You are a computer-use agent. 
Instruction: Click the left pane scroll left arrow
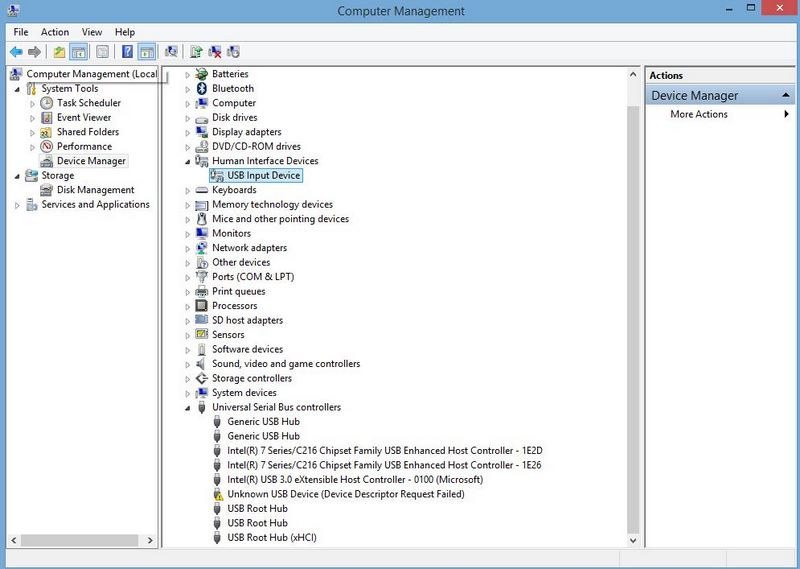coord(14,540)
